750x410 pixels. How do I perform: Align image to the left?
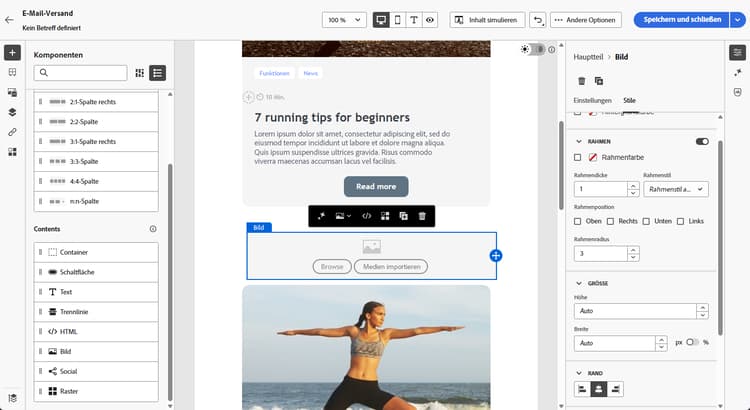click(x=582, y=389)
